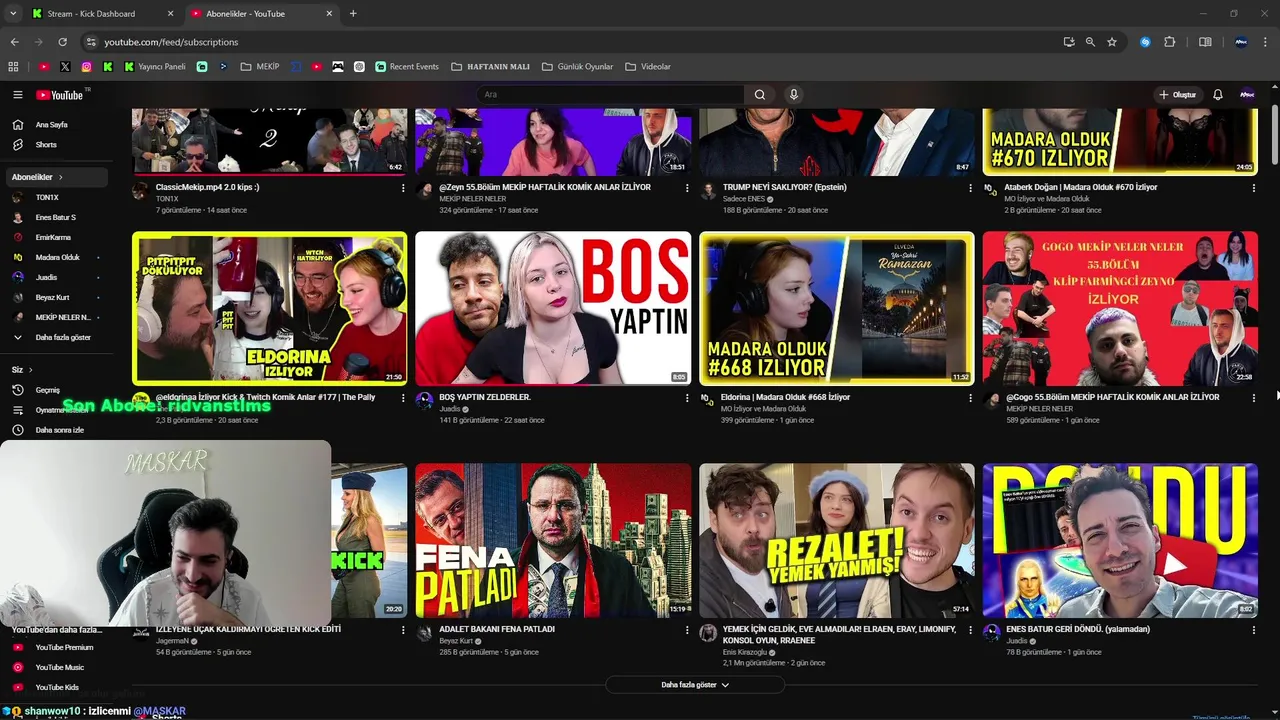
Task: Open the X bookmark
Action: 65,67
